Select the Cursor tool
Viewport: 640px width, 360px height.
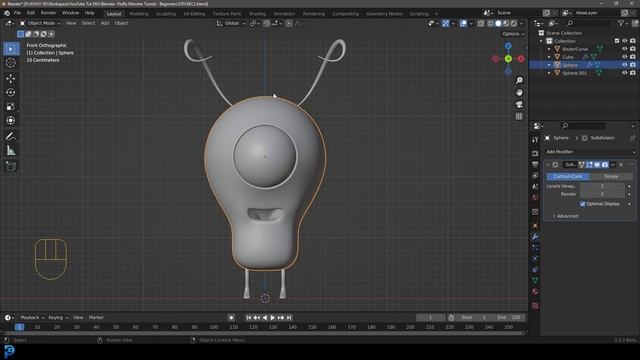pyautogui.click(x=11, y=63)
